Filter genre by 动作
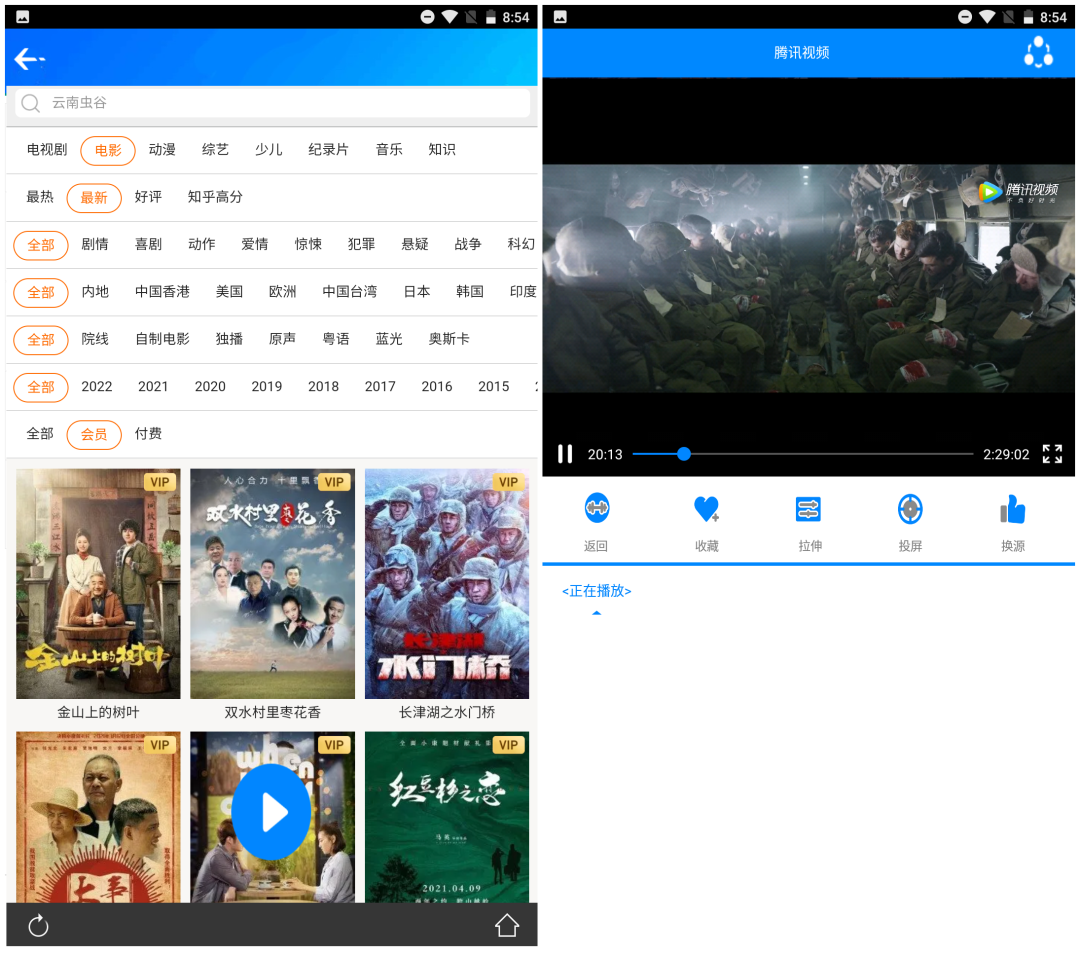Screen dimensions: 1080x957 (202, 245)
